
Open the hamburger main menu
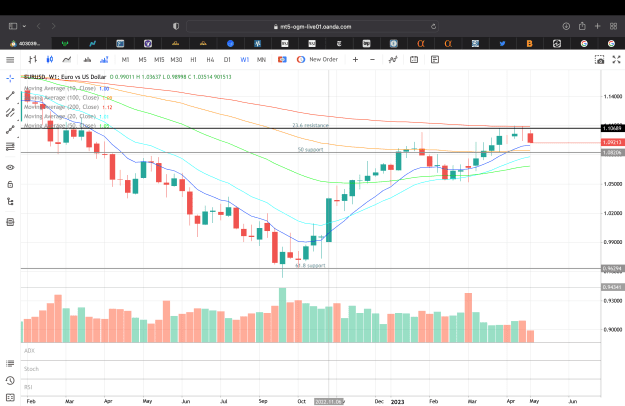tap(10, 60)
